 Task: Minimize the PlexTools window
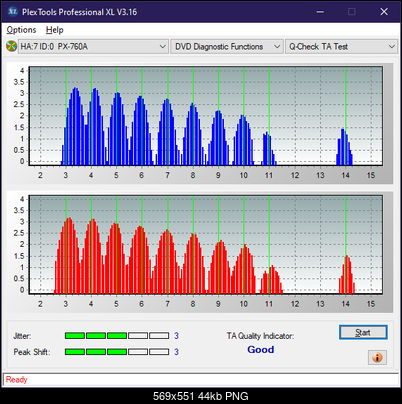(x=320, y=12)
